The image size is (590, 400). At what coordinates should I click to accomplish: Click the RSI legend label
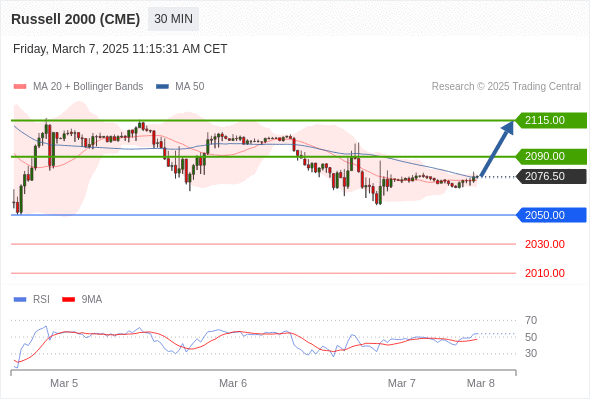pyautogui.click(x=41, y=300)
